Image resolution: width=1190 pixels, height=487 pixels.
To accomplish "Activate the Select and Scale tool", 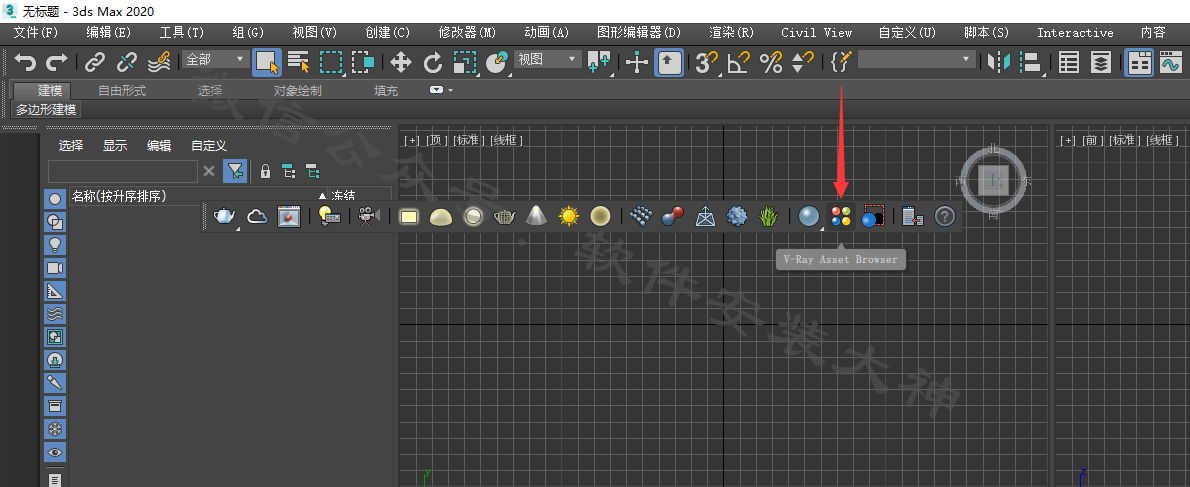I will click(x=464, y=62).
